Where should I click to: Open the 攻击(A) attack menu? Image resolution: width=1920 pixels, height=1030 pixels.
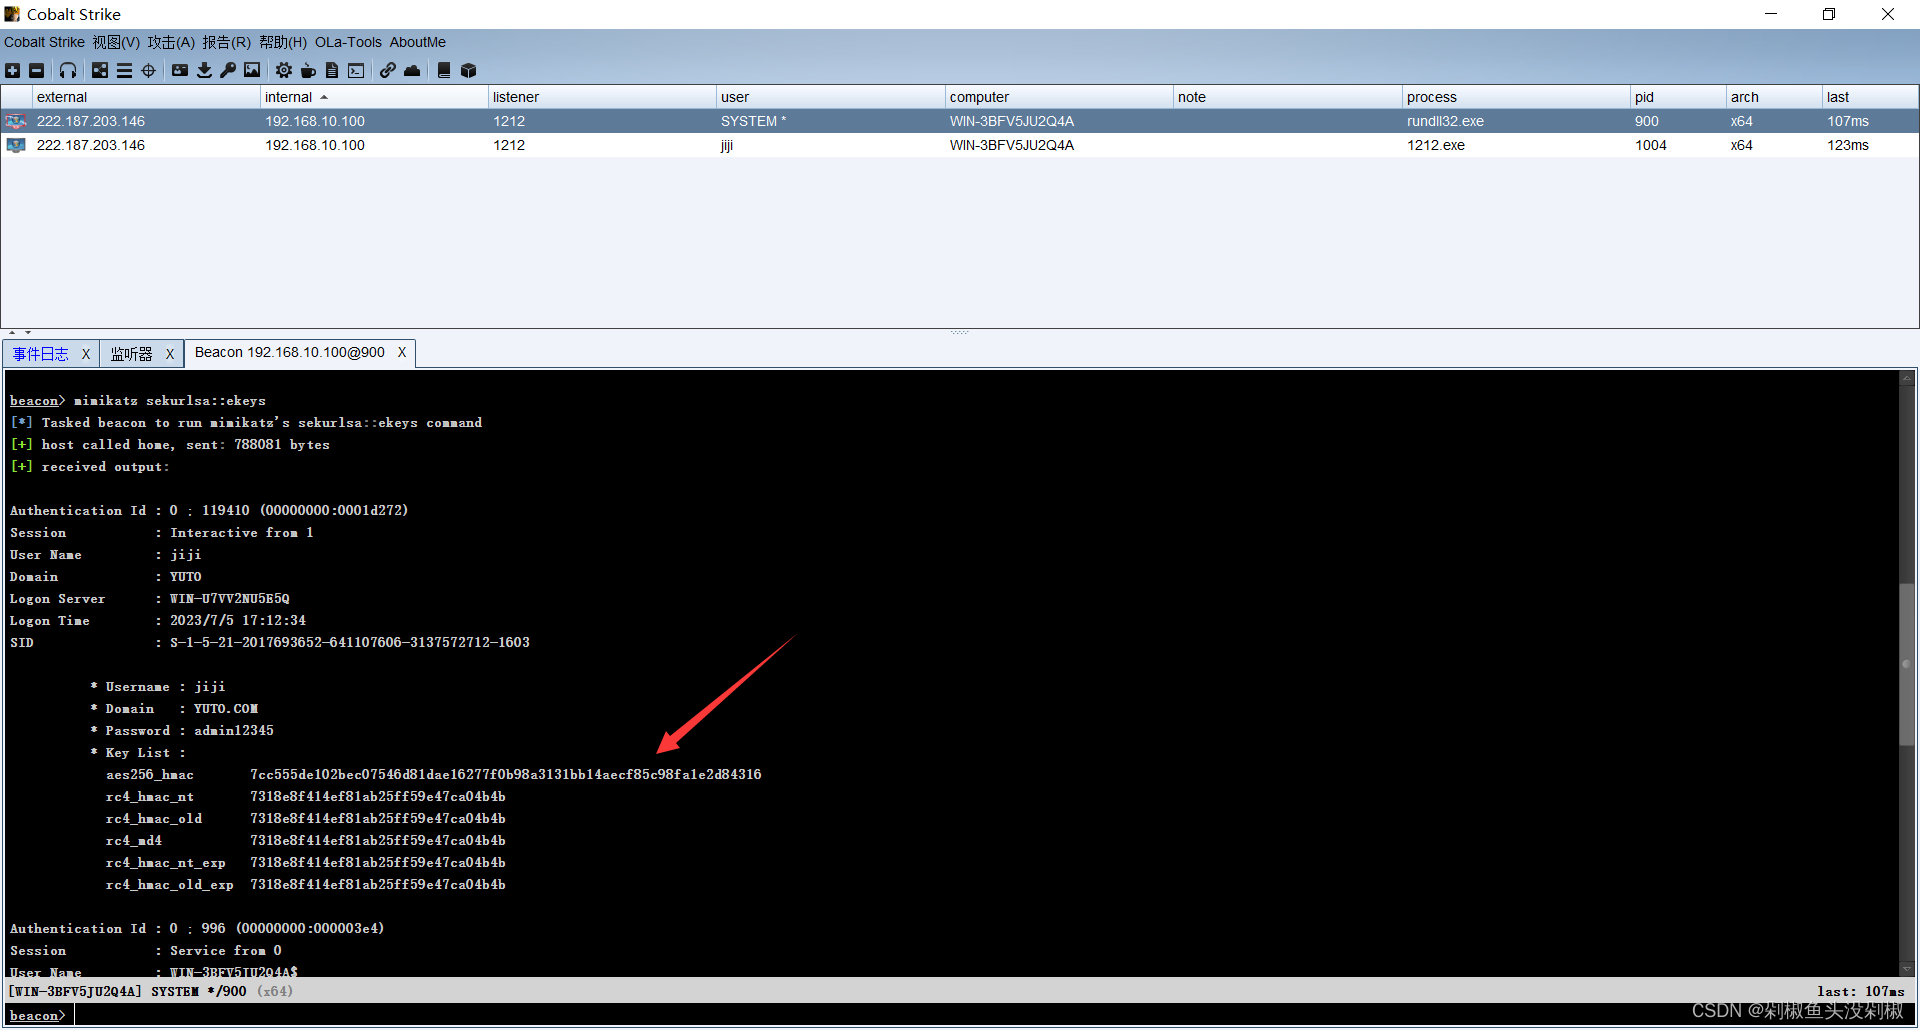point(171,42)
